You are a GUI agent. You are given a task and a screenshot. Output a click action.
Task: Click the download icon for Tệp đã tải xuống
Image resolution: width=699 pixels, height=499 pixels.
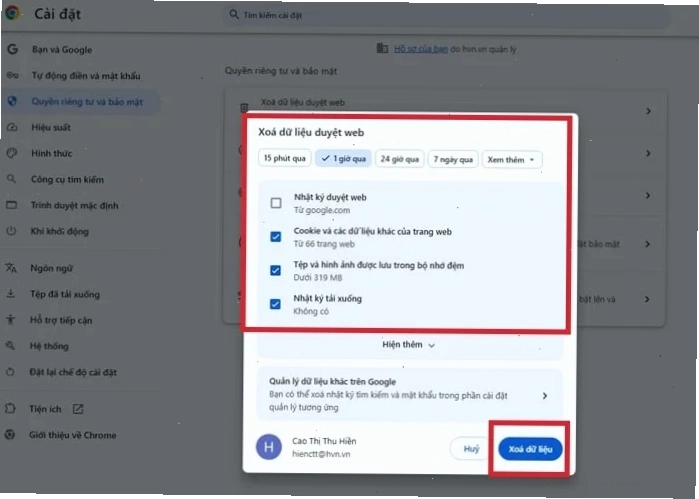11,293
